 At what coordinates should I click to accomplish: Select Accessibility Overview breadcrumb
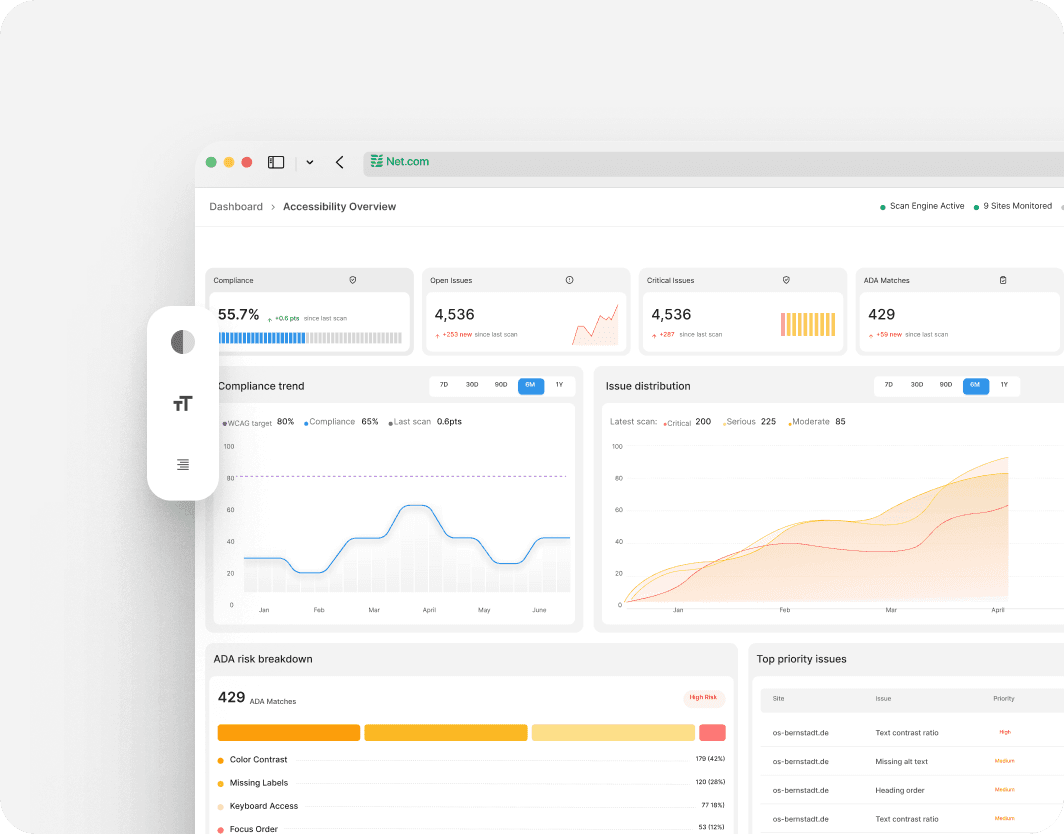[x=339, y=206]
